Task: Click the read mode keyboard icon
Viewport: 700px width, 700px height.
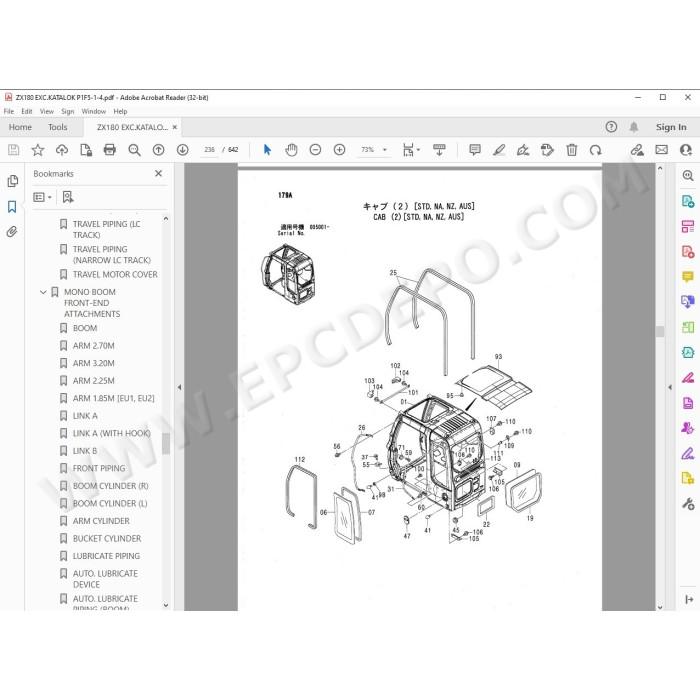Action: [439, 150]
